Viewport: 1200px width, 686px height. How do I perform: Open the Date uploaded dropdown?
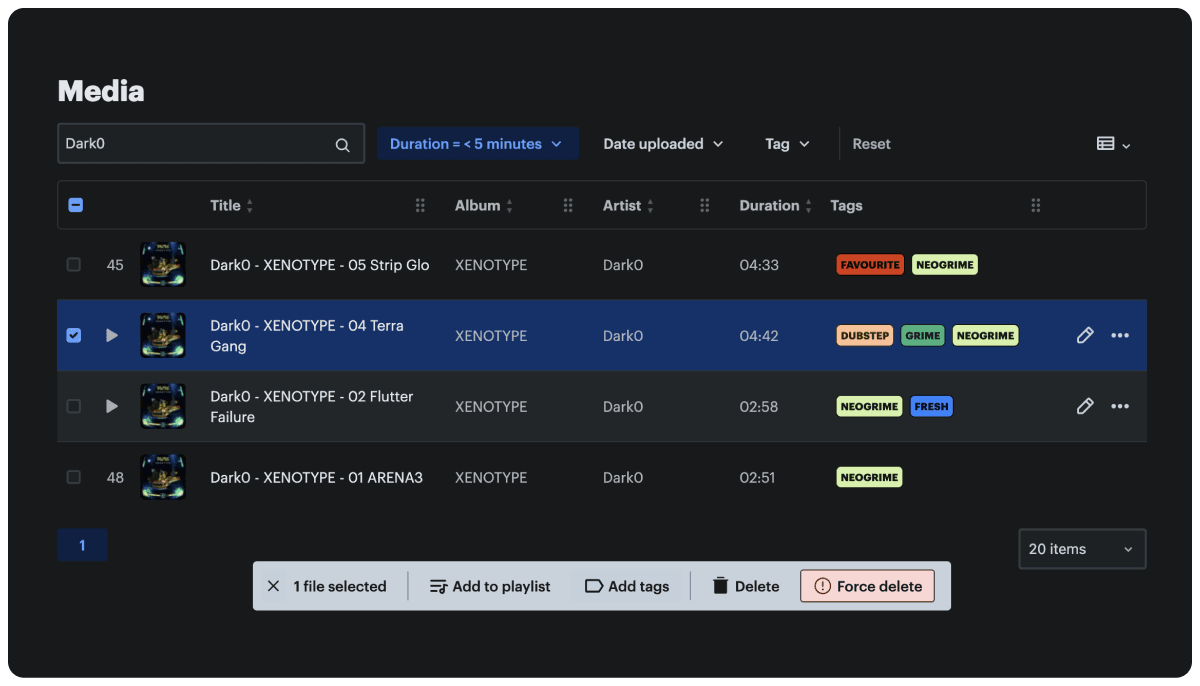663,143
